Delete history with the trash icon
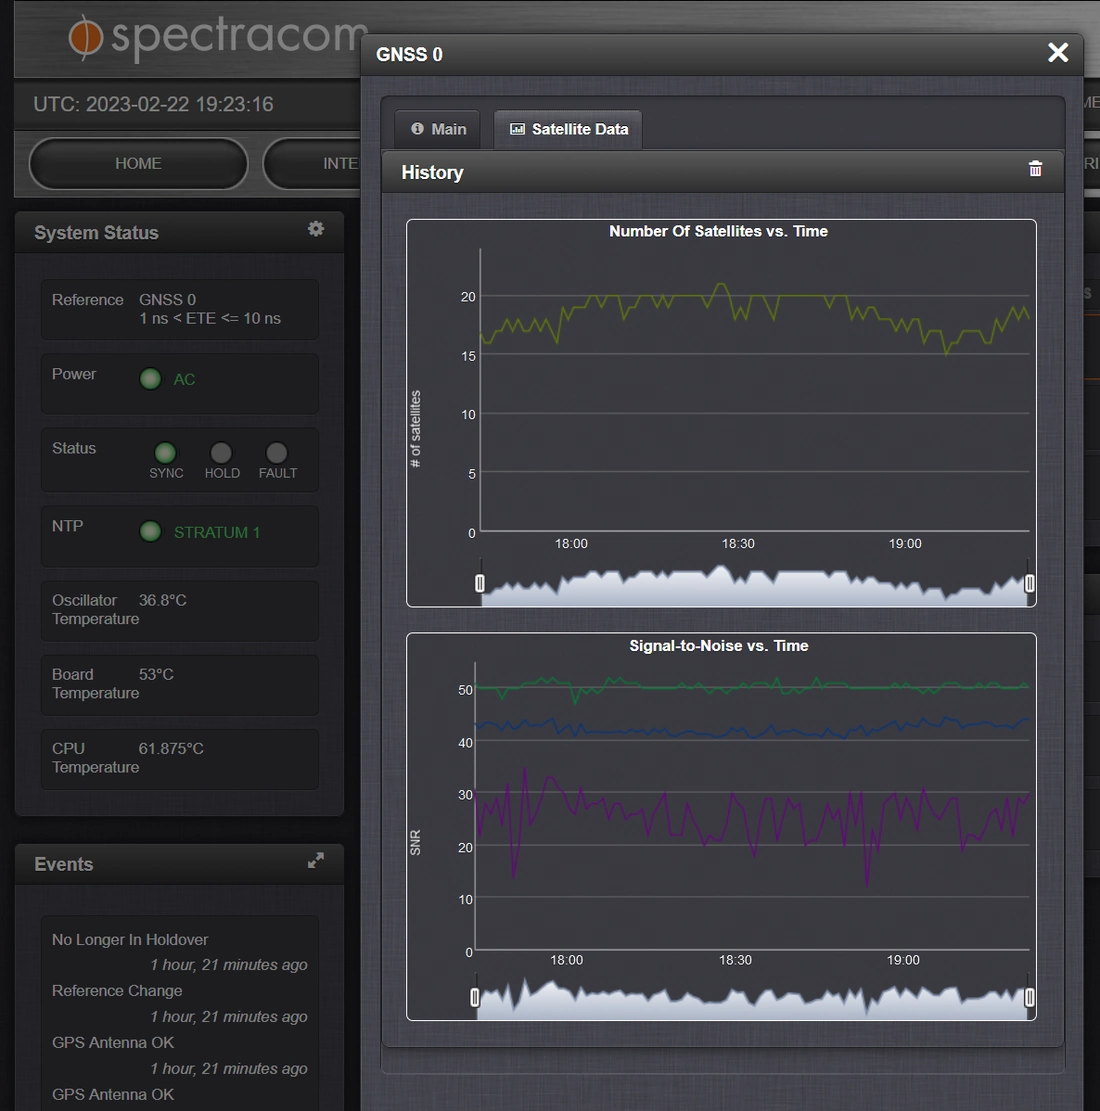 1036,169
